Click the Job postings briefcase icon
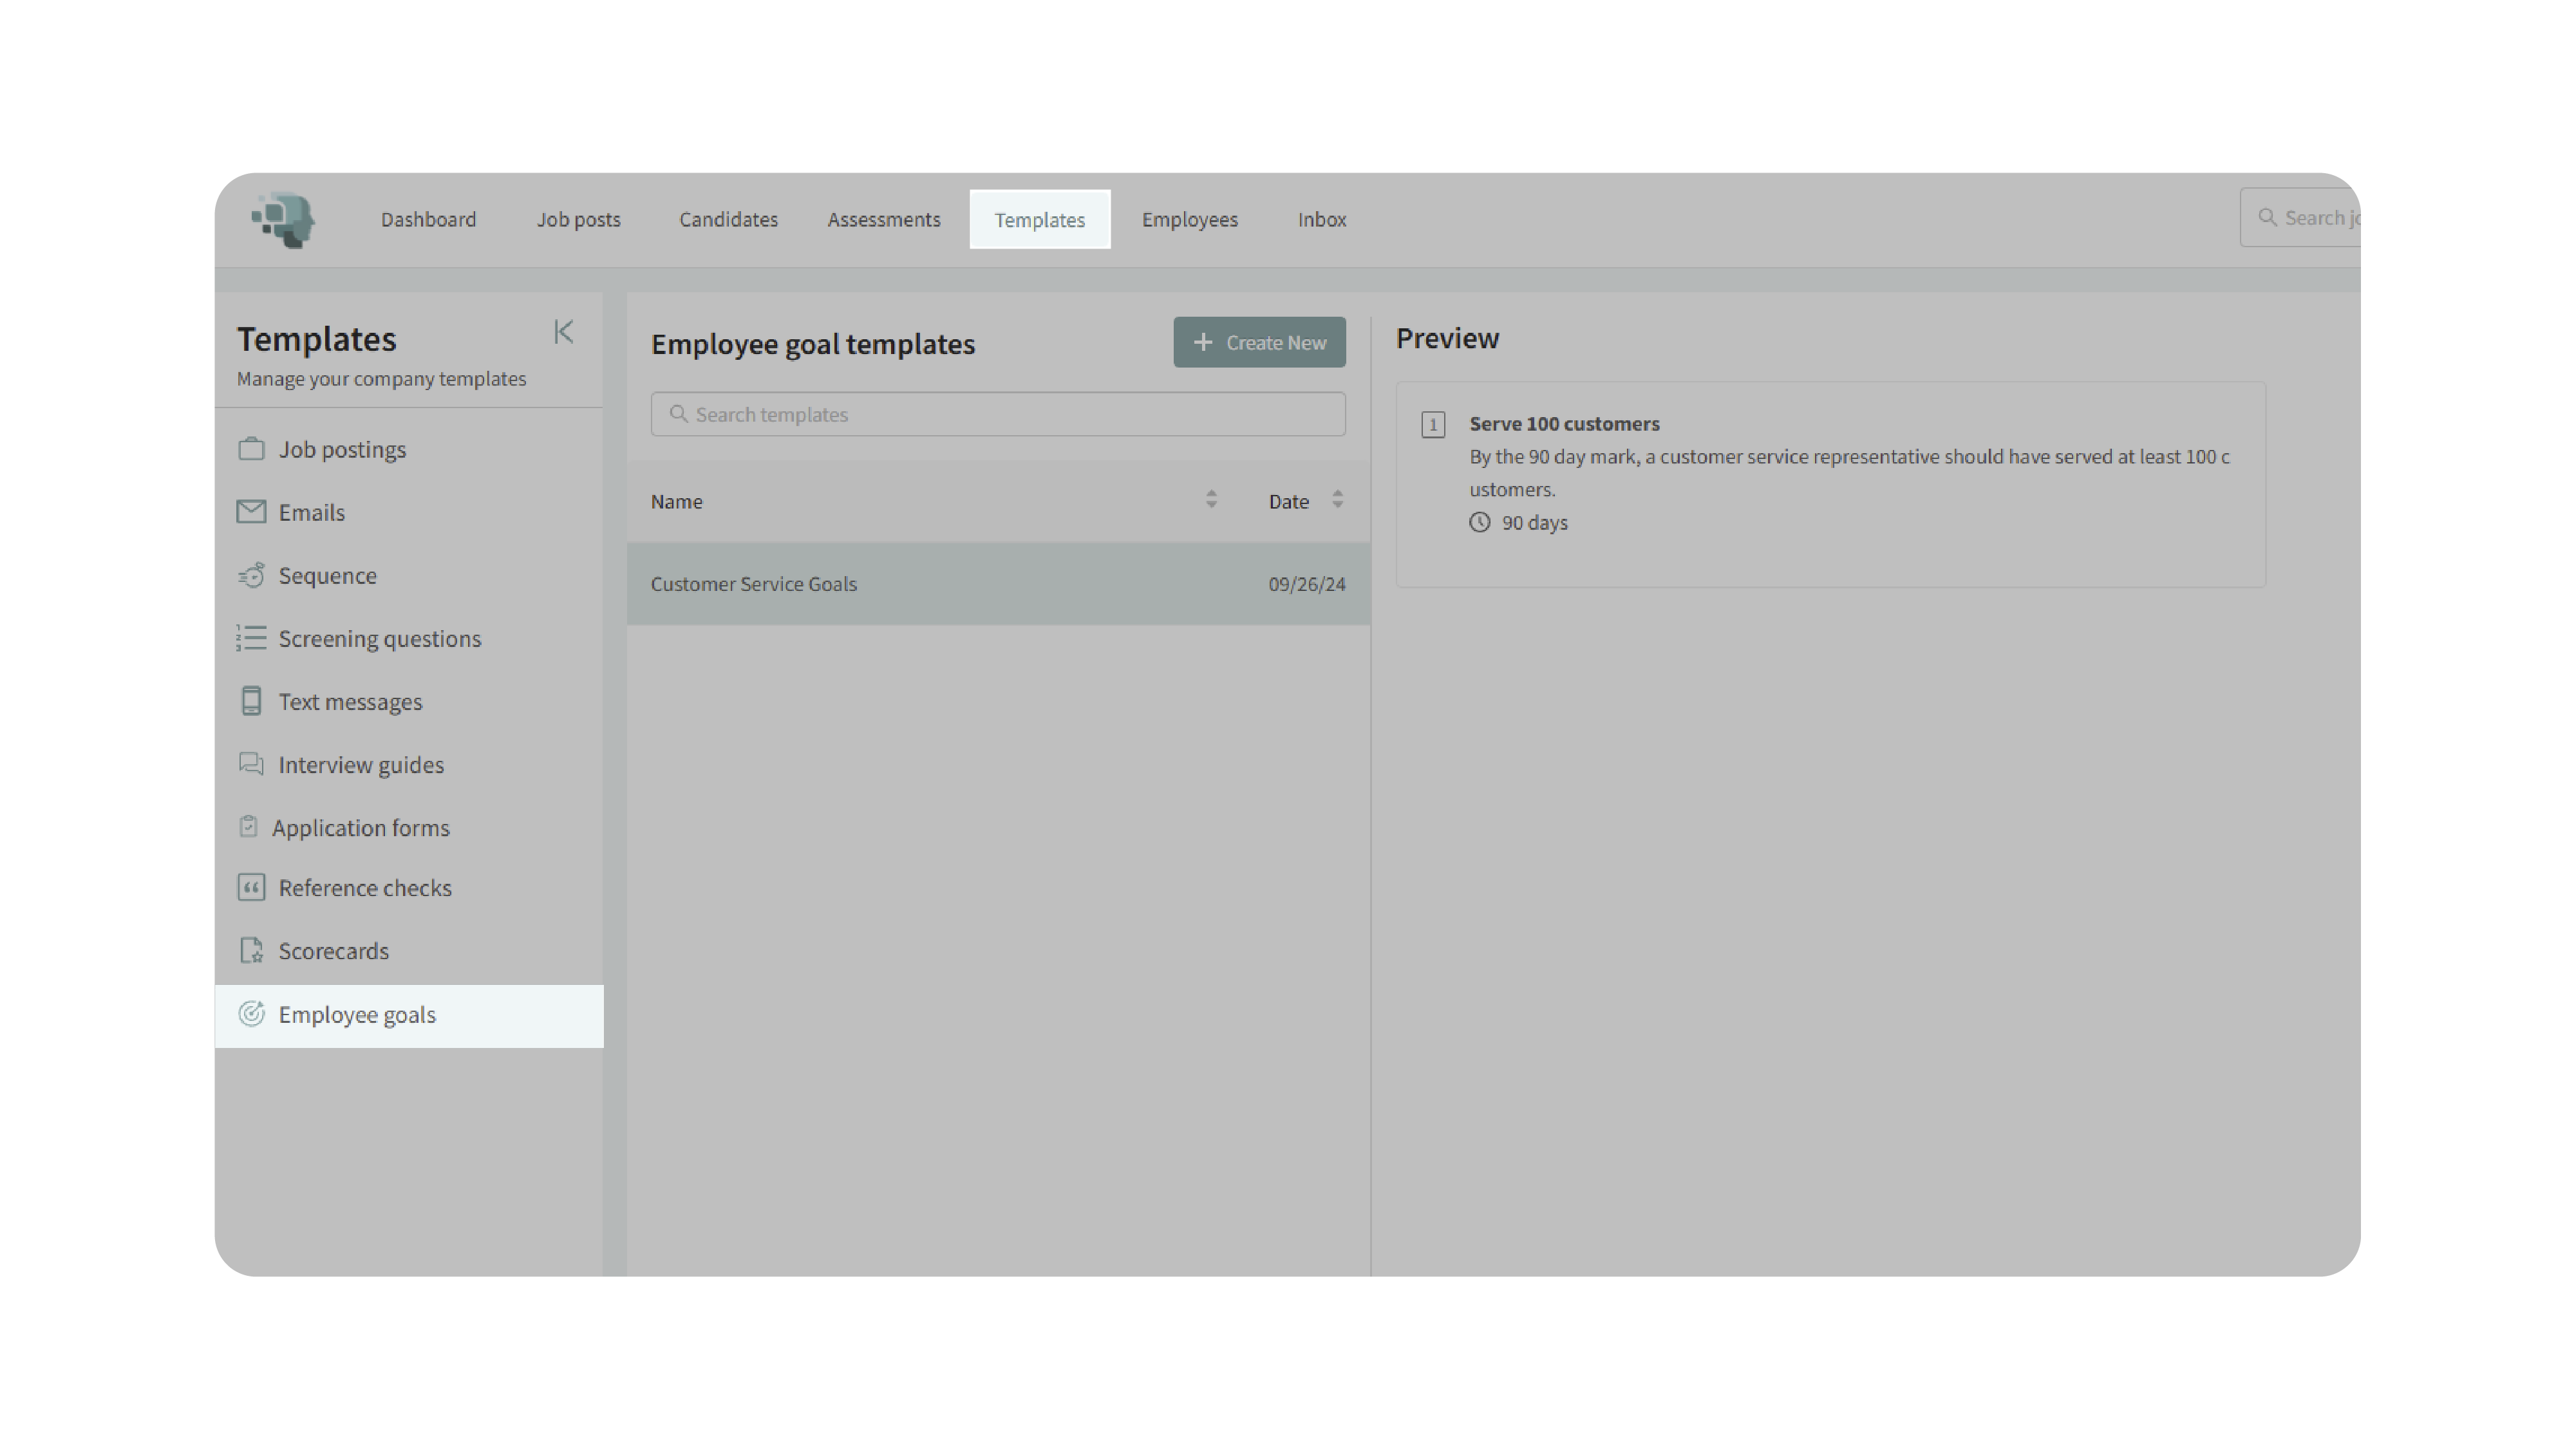 point(251,449)
